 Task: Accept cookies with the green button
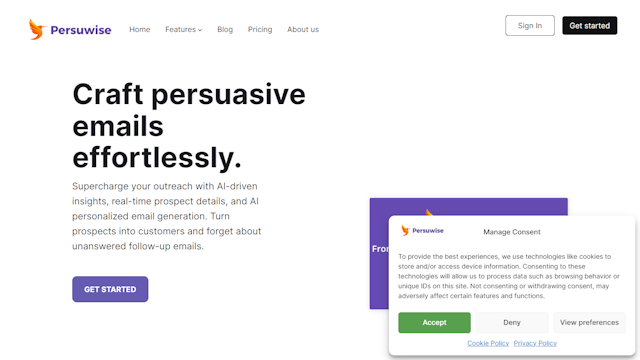coord(434,322)
